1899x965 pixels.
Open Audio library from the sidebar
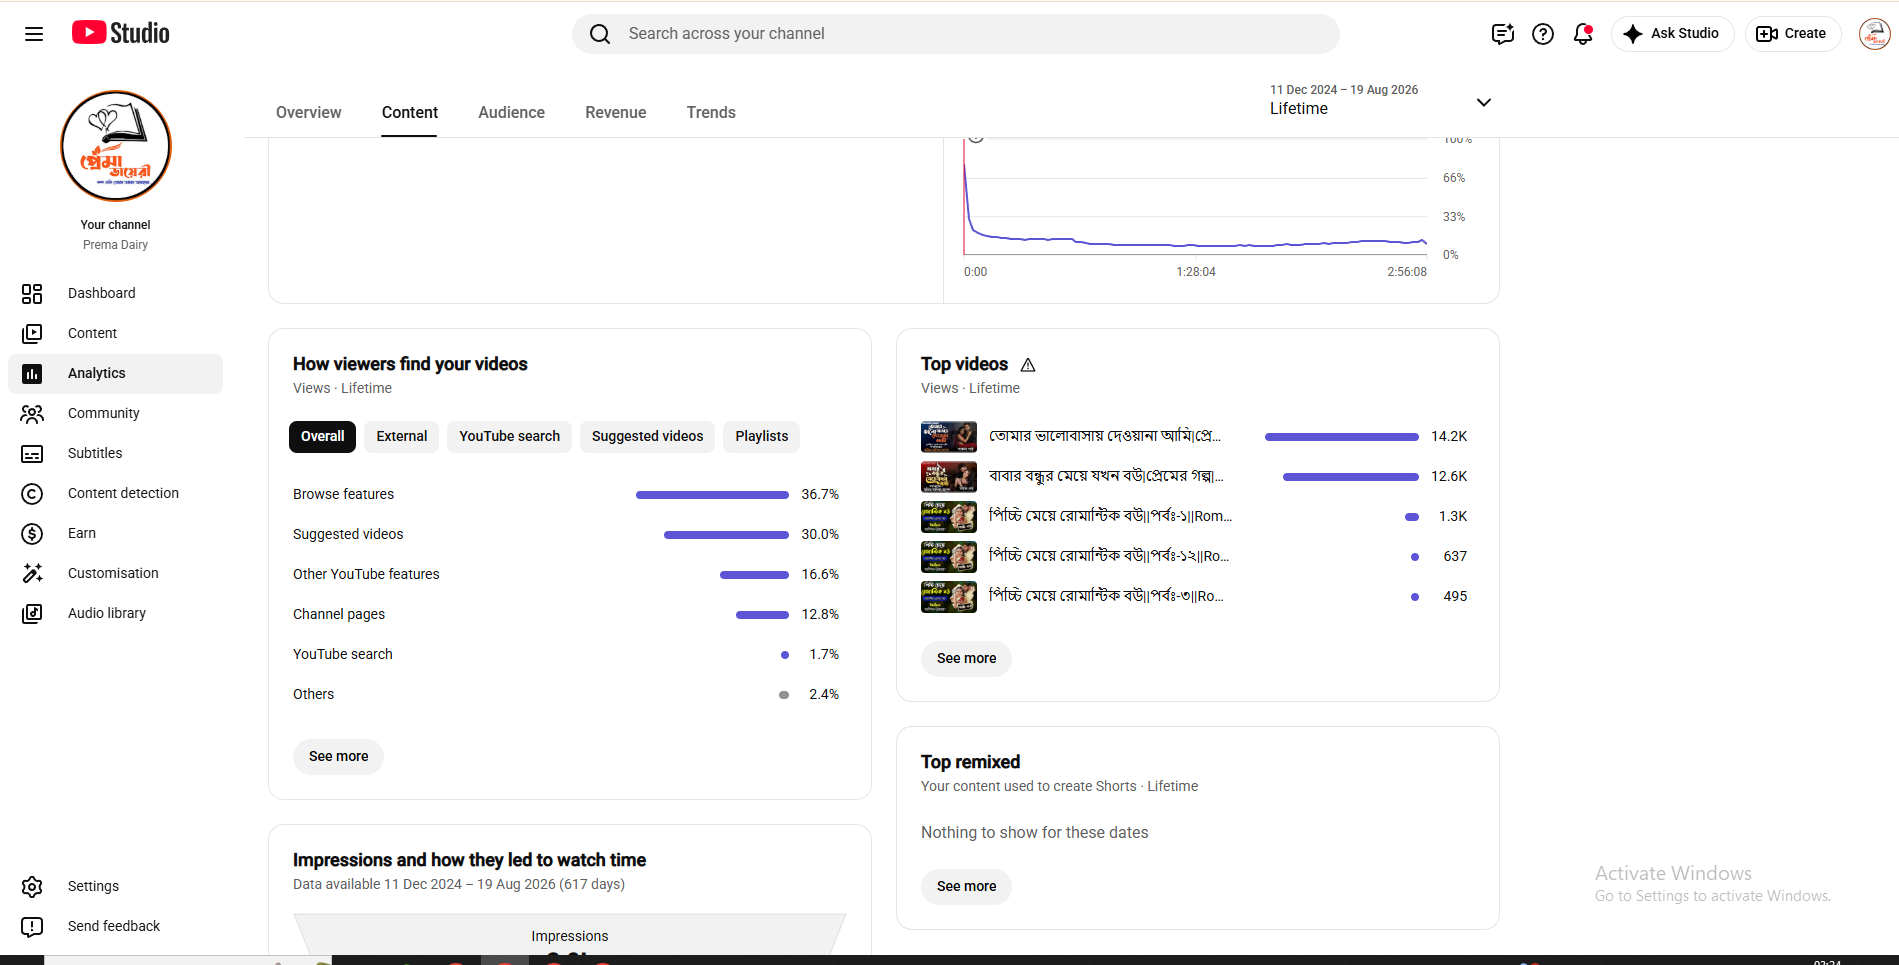(116, 613)
